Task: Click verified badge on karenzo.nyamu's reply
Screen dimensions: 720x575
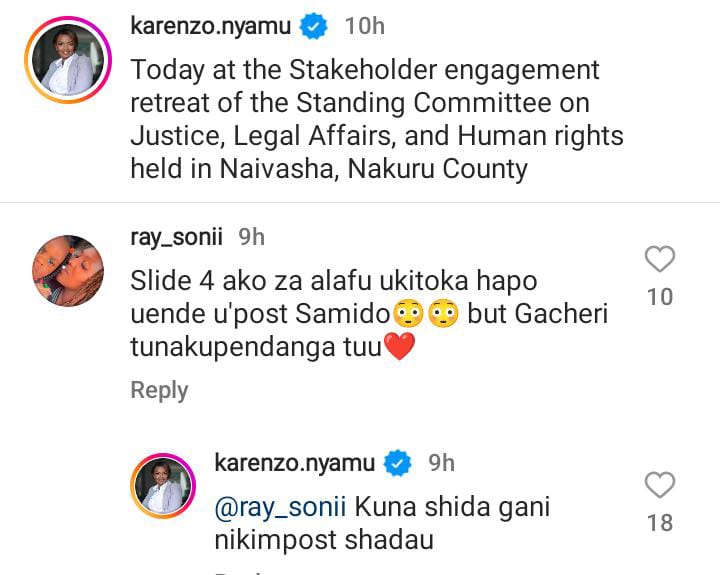Action: (x=398, y=463)
